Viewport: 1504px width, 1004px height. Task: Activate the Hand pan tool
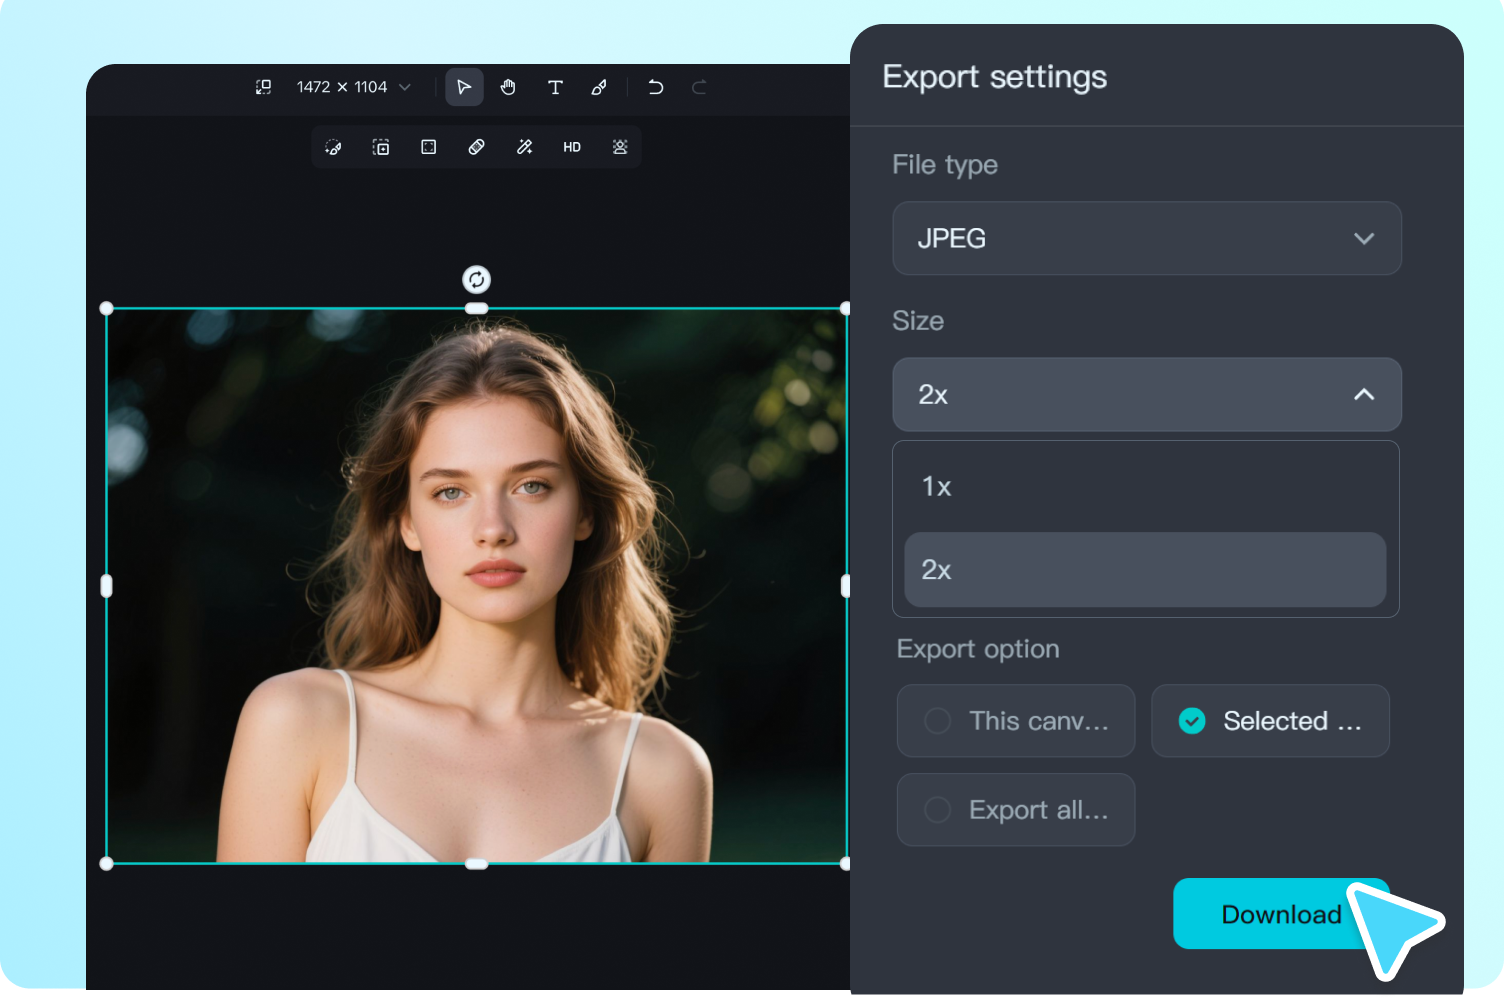(508, 87)
